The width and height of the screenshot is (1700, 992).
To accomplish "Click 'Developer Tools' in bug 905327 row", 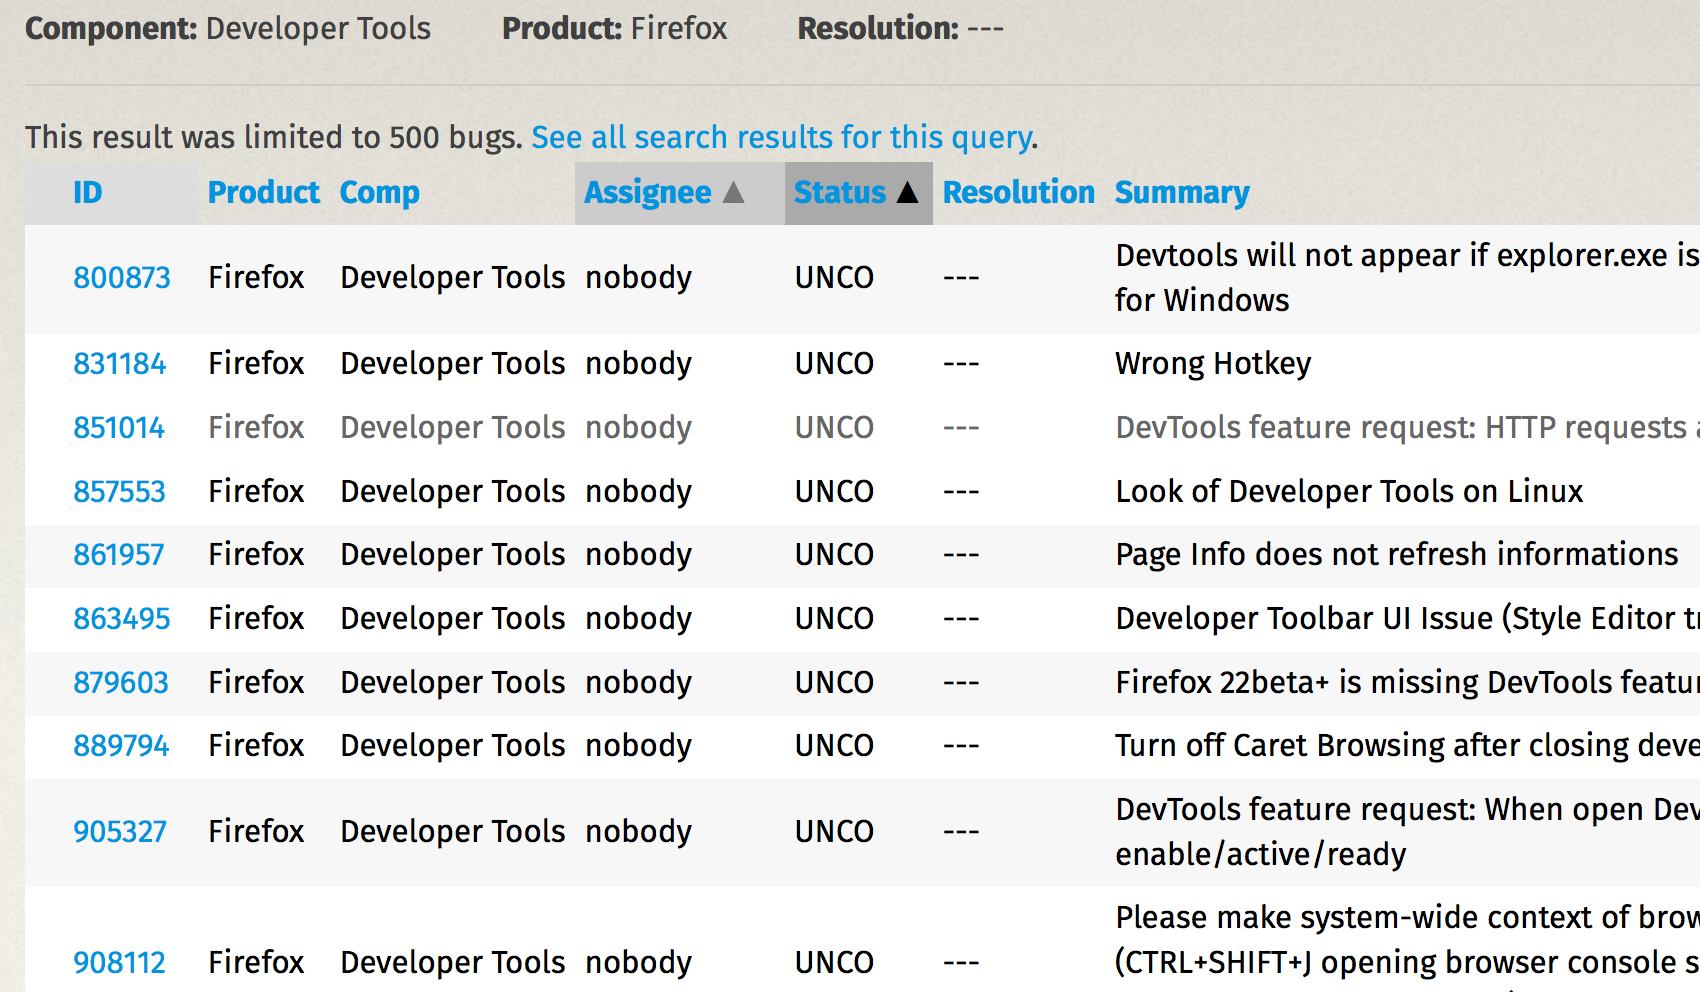I will tap(453, 832).
